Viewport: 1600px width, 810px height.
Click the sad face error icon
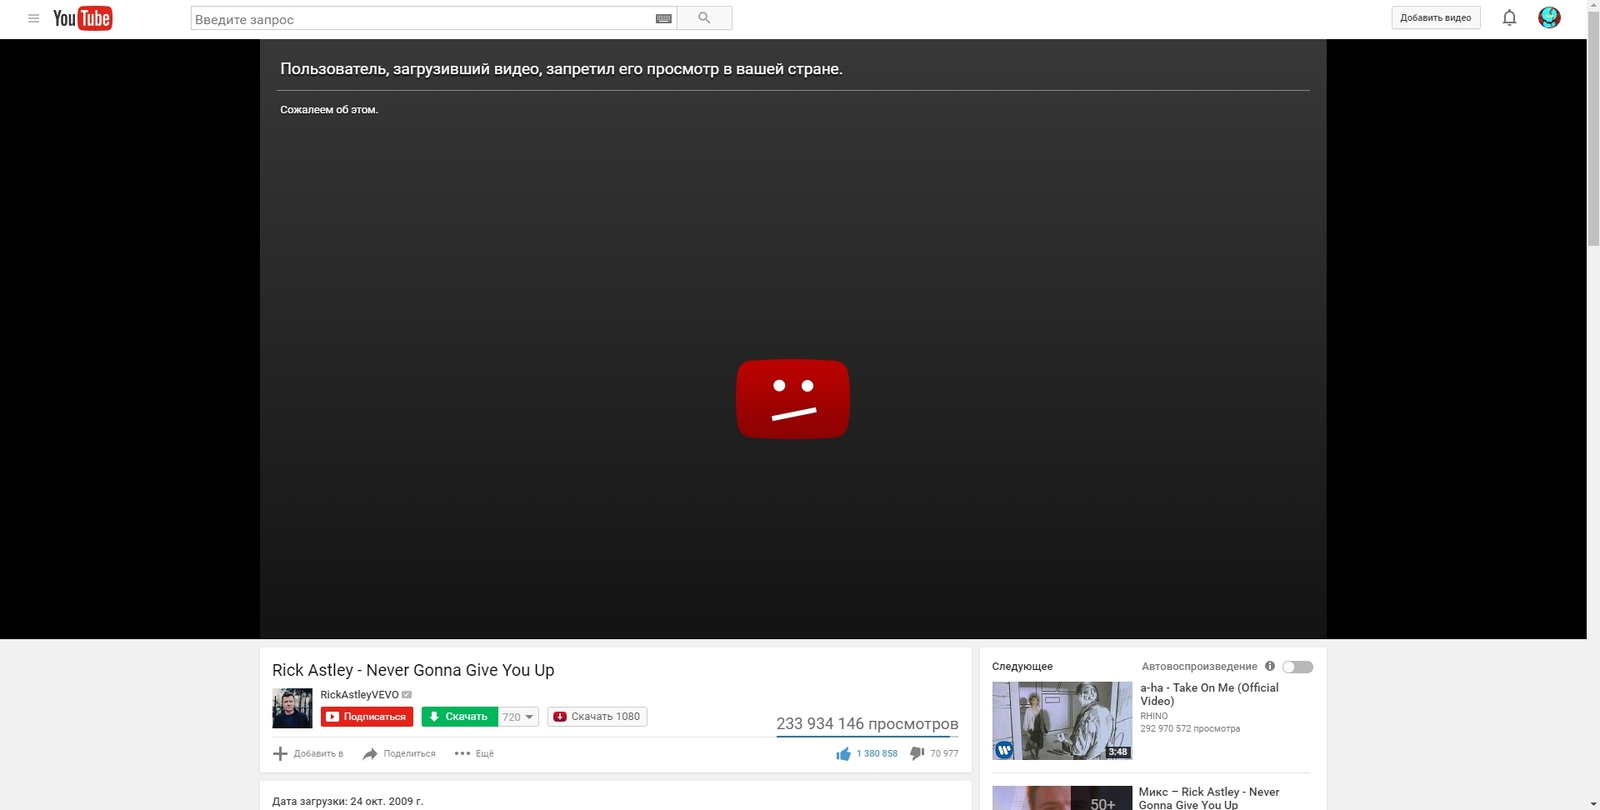coord(793,399)
